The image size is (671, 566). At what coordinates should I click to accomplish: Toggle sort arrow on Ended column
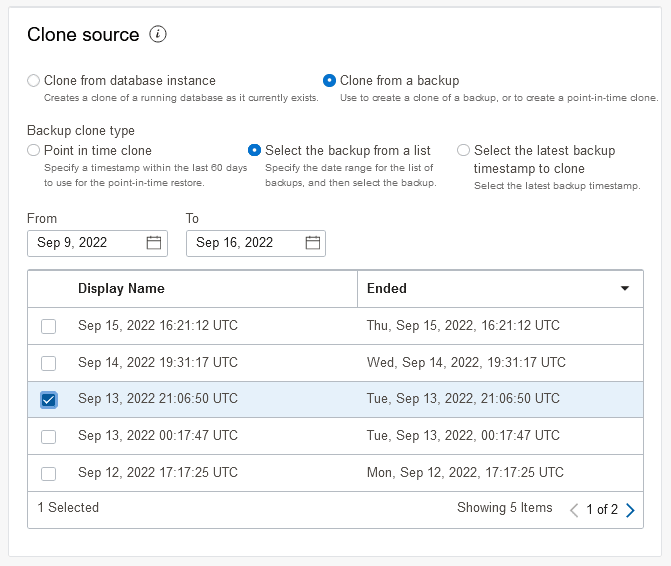click(x=625, y=289)
